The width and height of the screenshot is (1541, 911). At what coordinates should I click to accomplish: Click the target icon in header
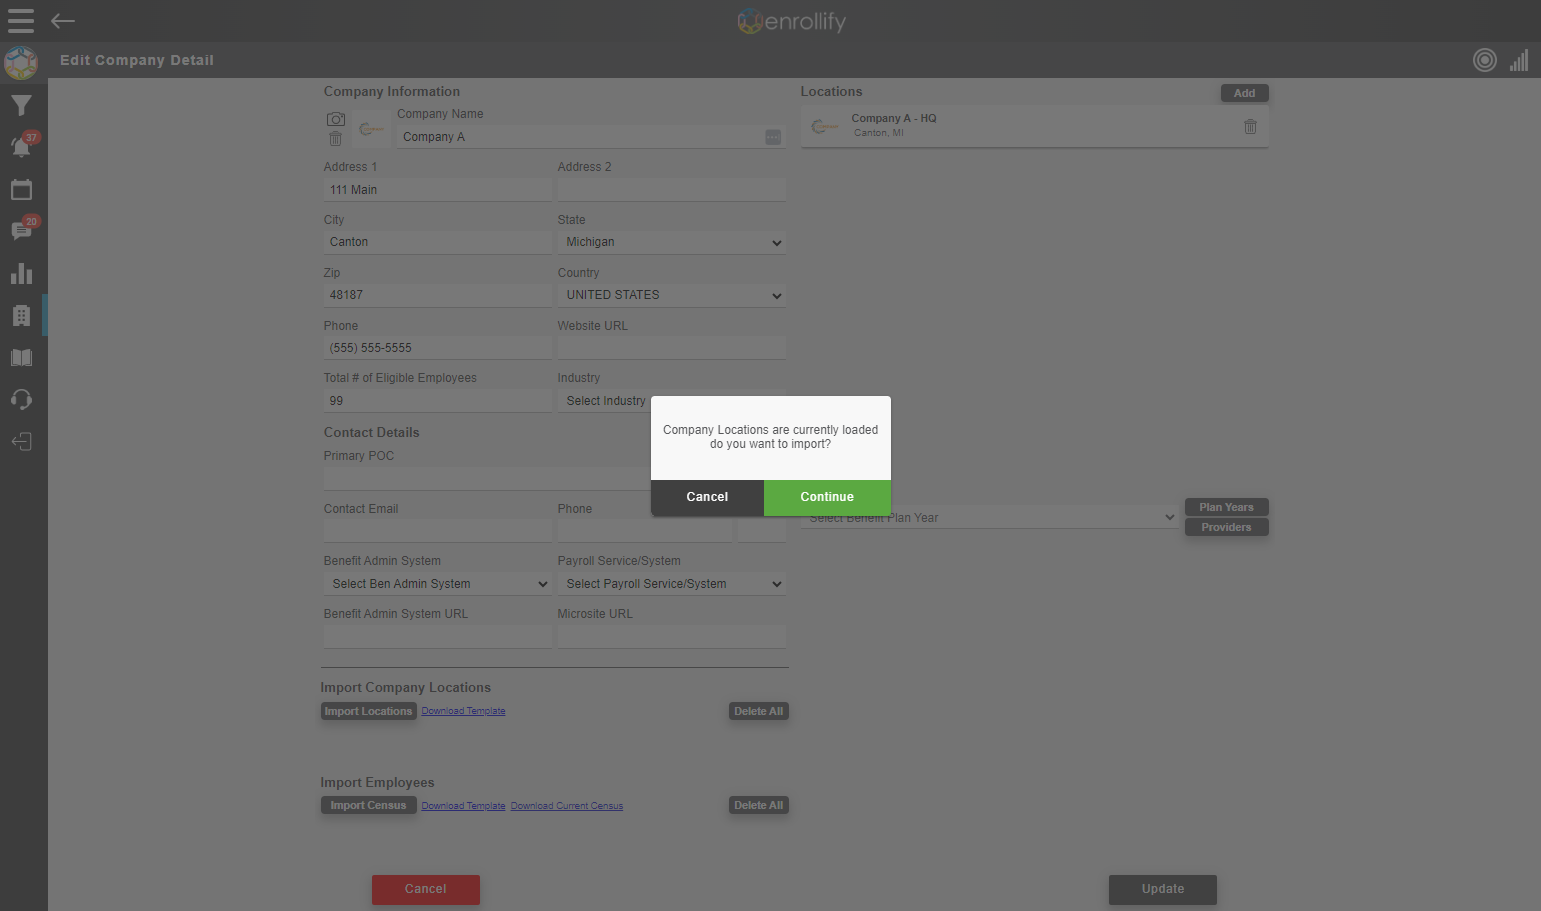coord(1485,60)
